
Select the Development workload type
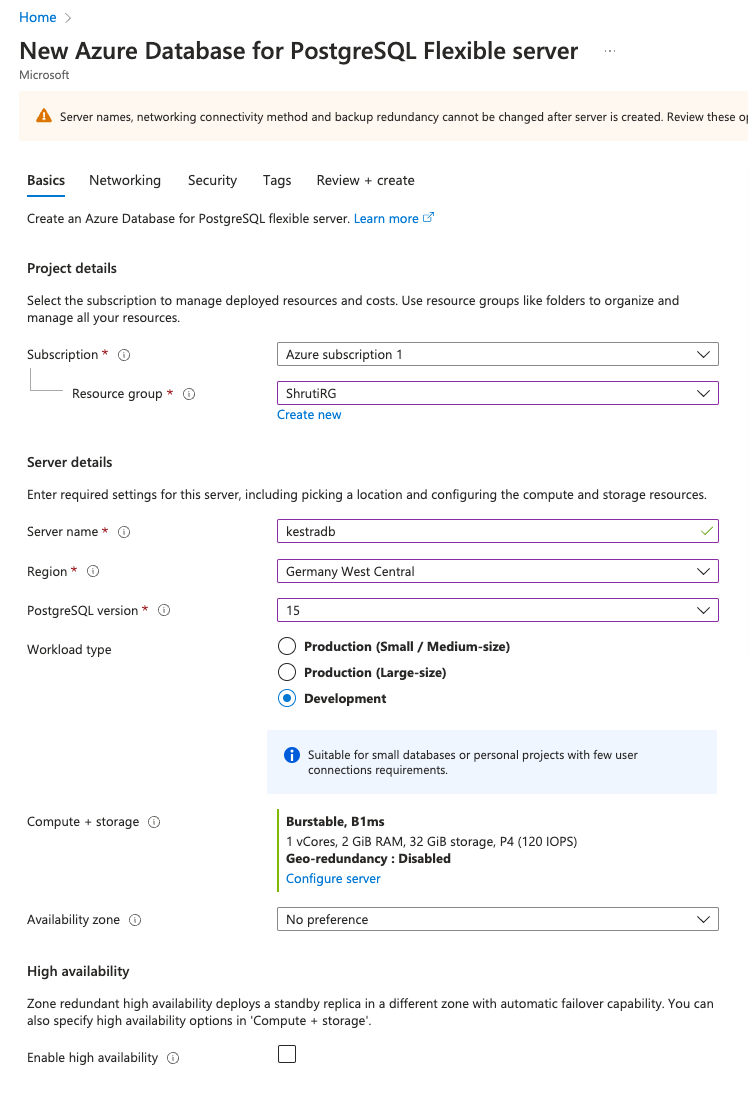(287, 698)
